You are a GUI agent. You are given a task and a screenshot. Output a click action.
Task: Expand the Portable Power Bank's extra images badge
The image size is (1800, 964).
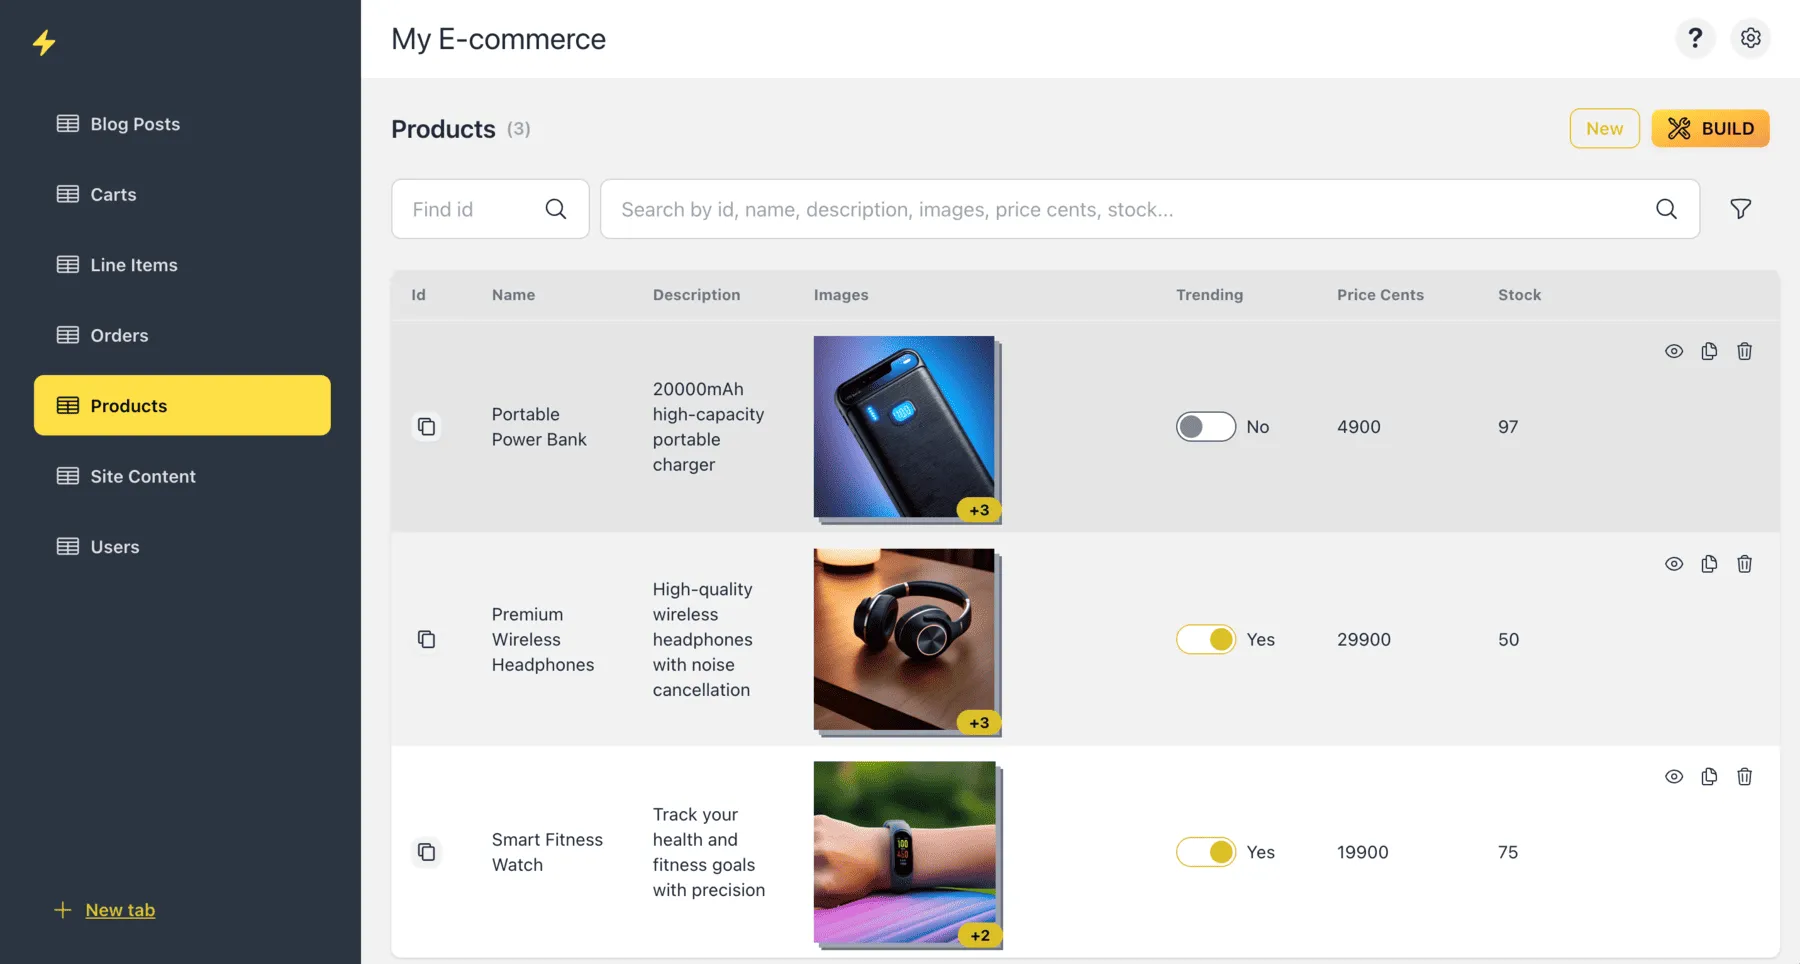tap(979, 509)
